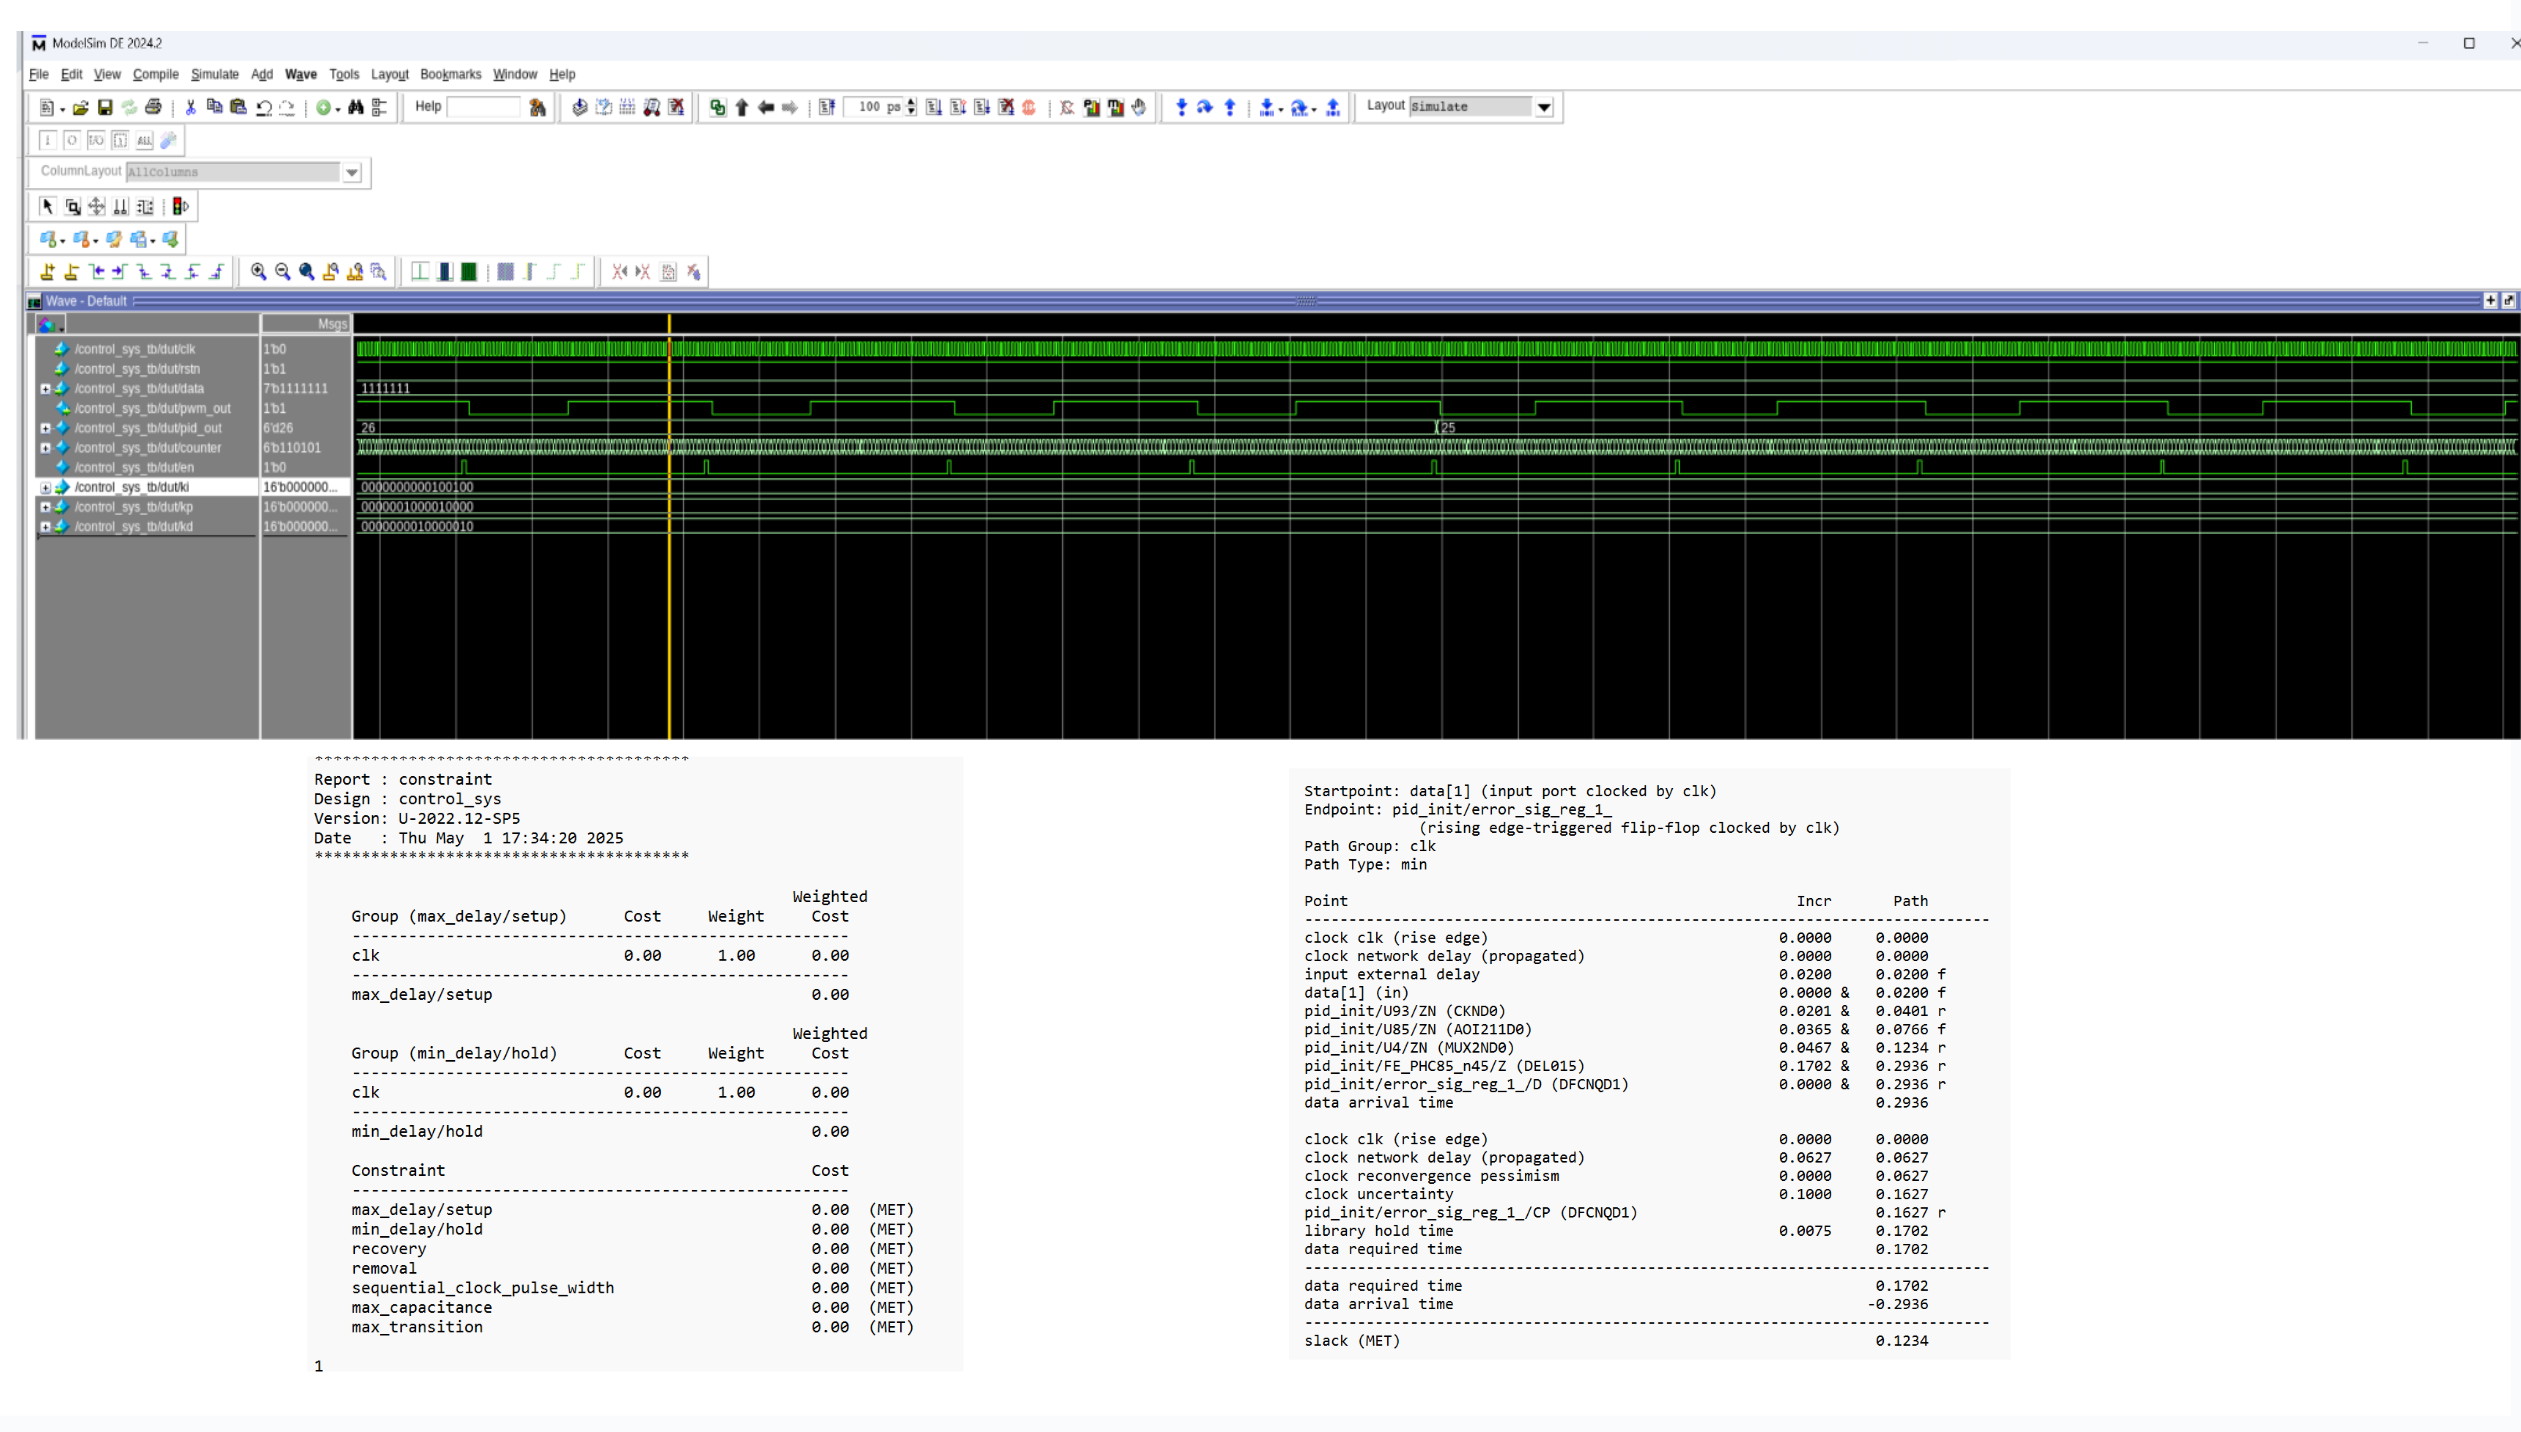The image size is (2521, 1432).
Task: Open the Simulate menu
Action: 214,74
